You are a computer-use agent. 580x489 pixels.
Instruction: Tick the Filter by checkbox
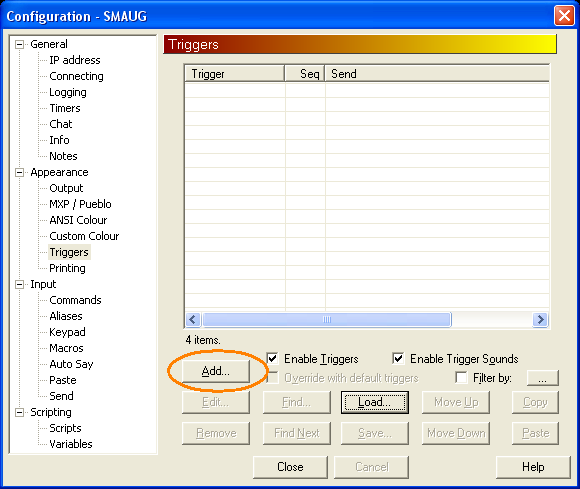(x=461, y=378)
